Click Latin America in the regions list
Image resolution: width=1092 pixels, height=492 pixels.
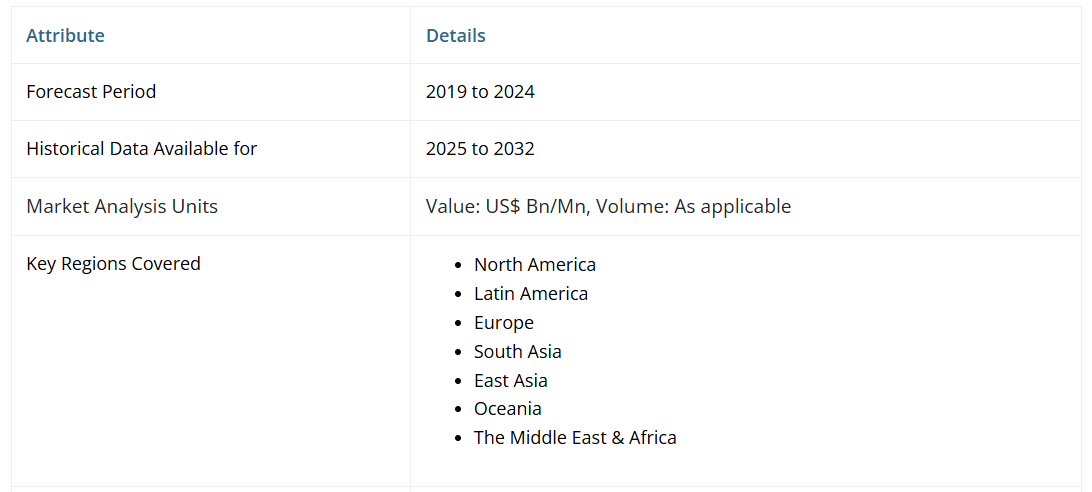[530, 293]
